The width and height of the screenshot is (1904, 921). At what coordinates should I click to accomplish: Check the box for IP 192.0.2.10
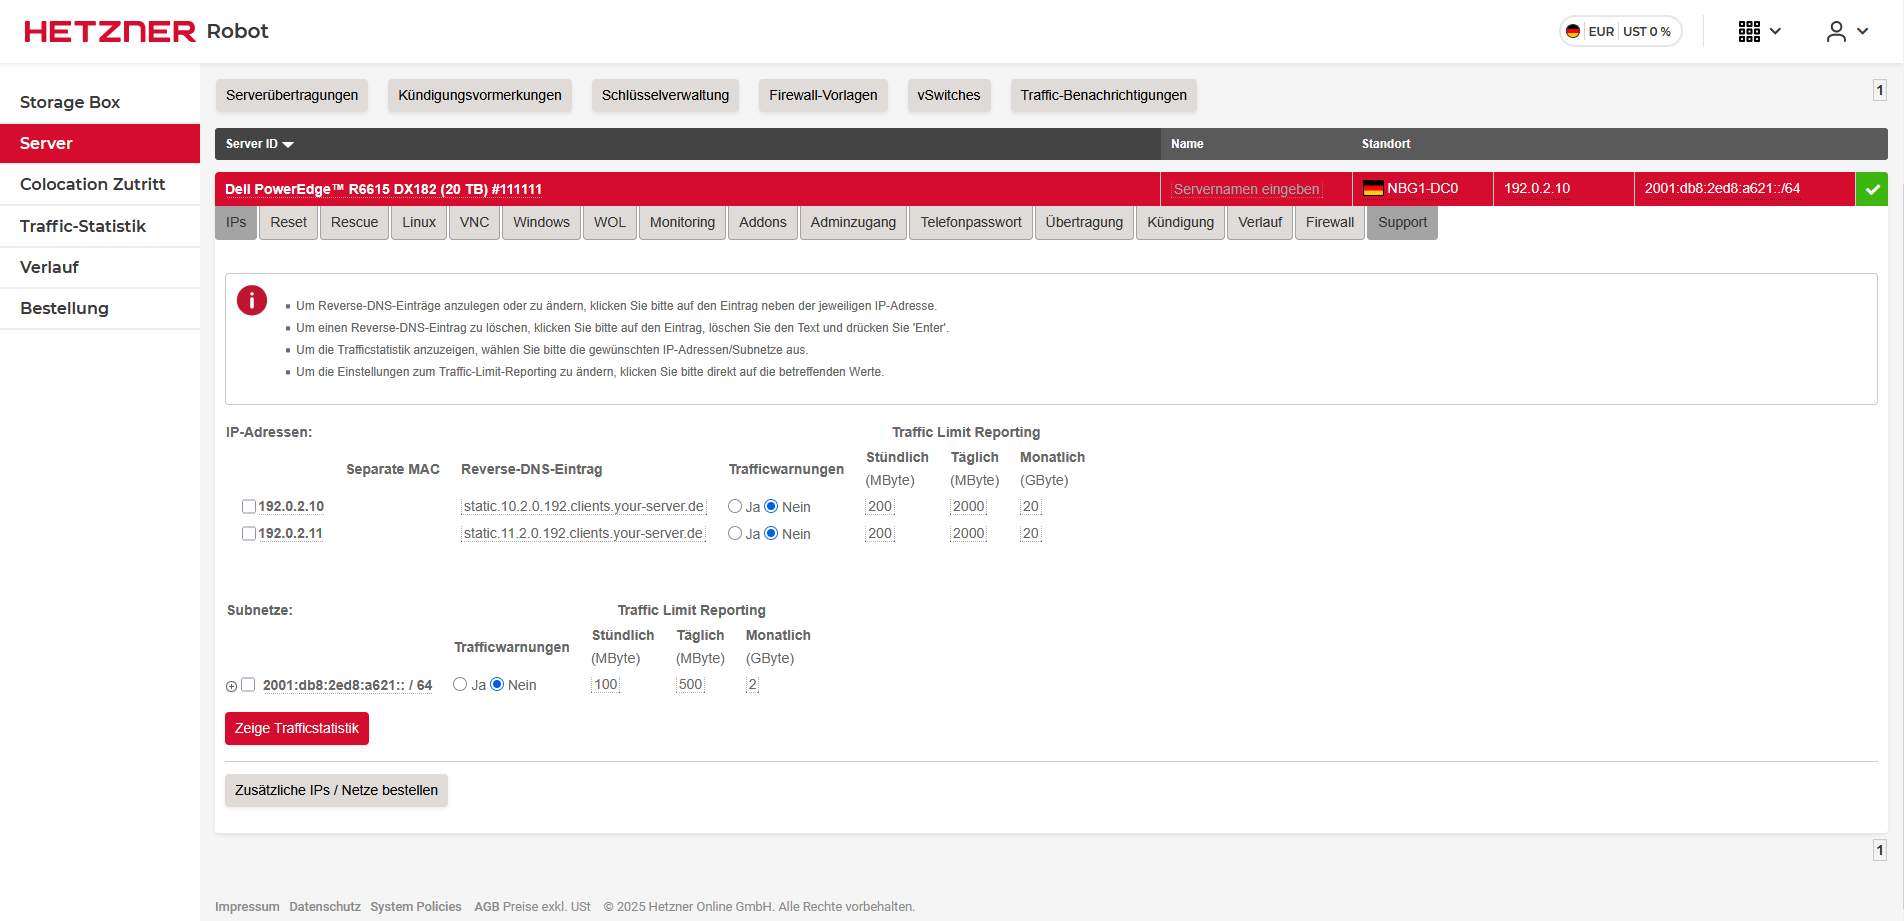pos(249,506)
